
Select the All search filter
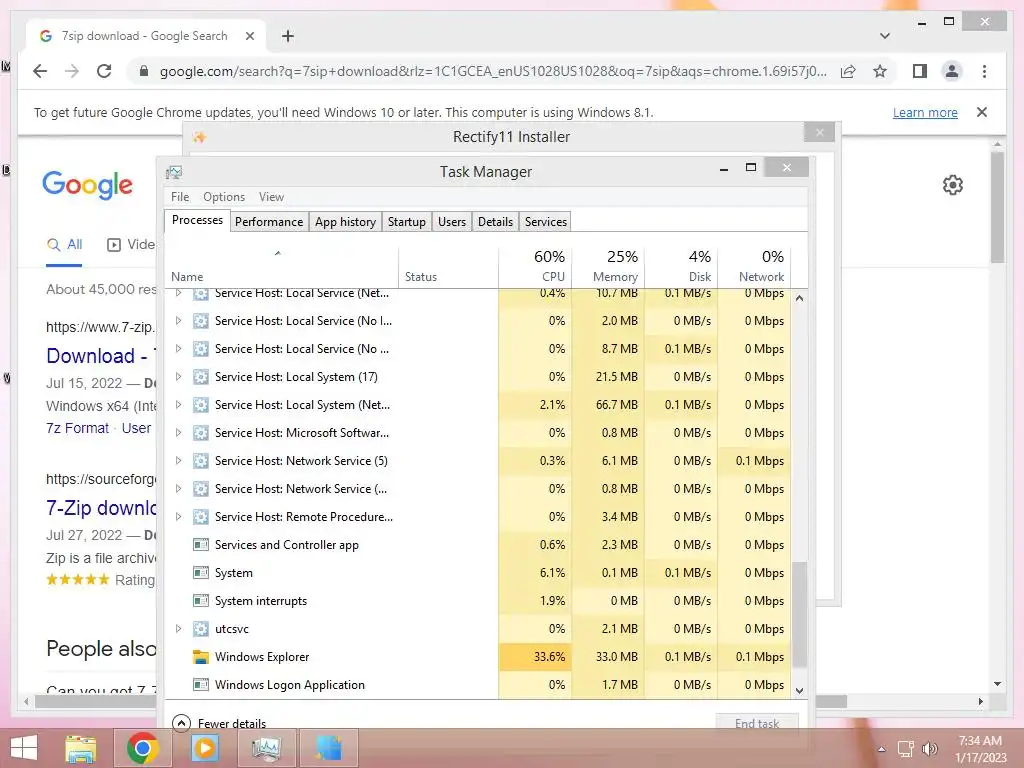64,245
